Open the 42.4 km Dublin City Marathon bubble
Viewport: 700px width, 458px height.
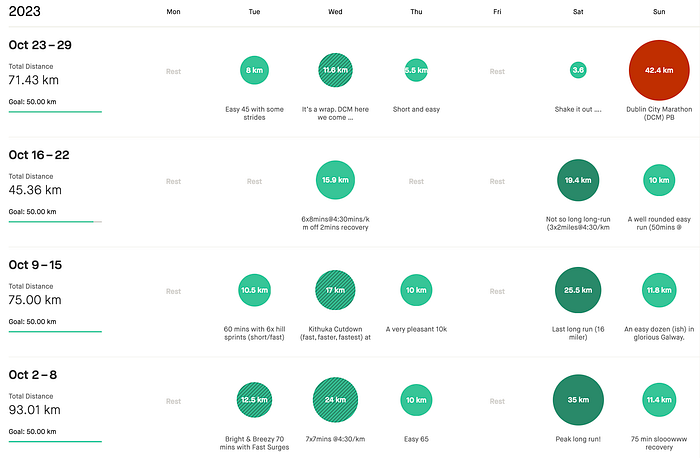[659, 70]
